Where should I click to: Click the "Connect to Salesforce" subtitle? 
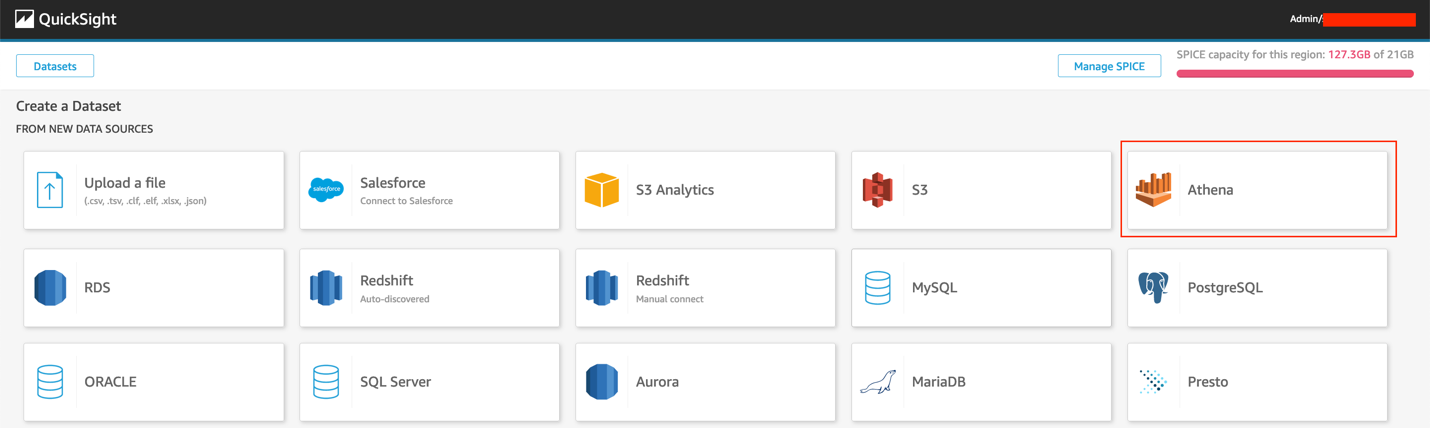(x=406, y=201)
